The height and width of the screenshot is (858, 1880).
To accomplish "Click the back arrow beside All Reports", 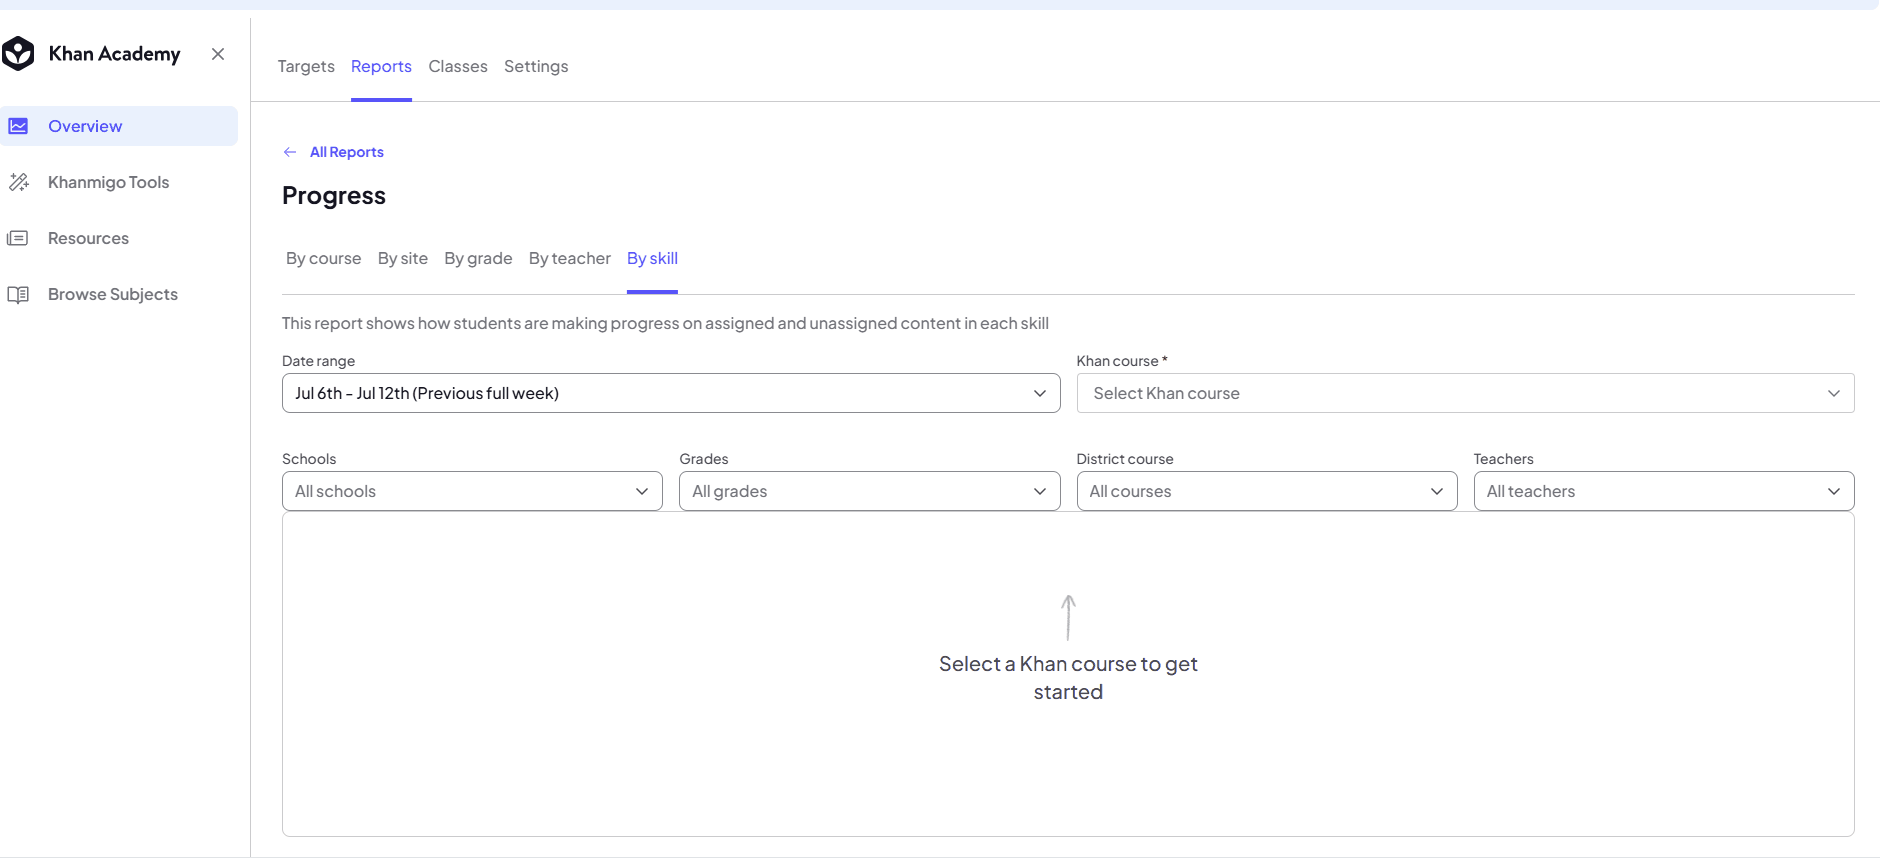I will point(290,152).
